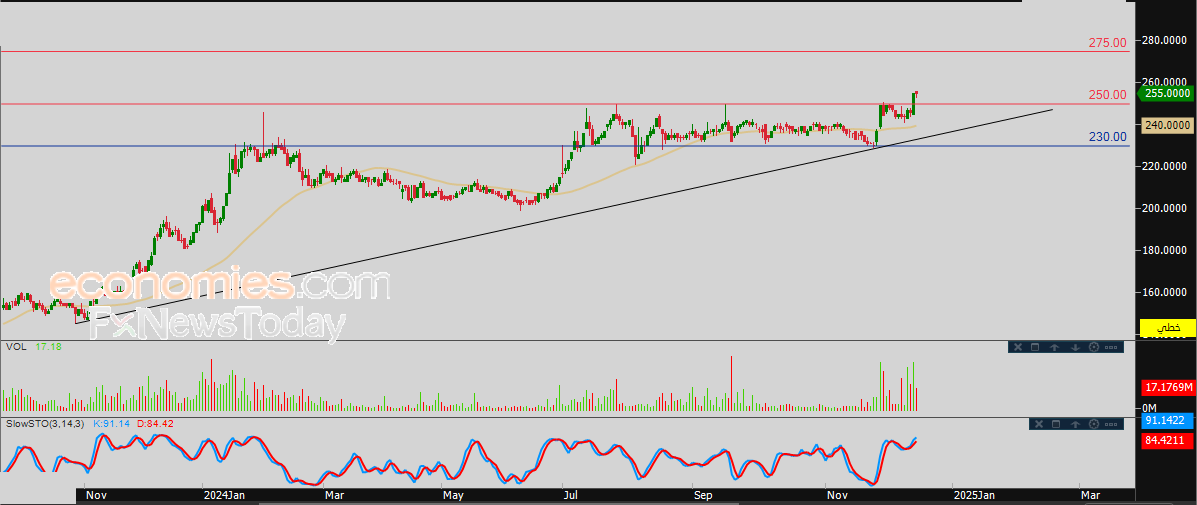Maximize the SlowSTO indicator panel
The height and width of the screenshot is (505, 1197).
(x=1056, y=423)
